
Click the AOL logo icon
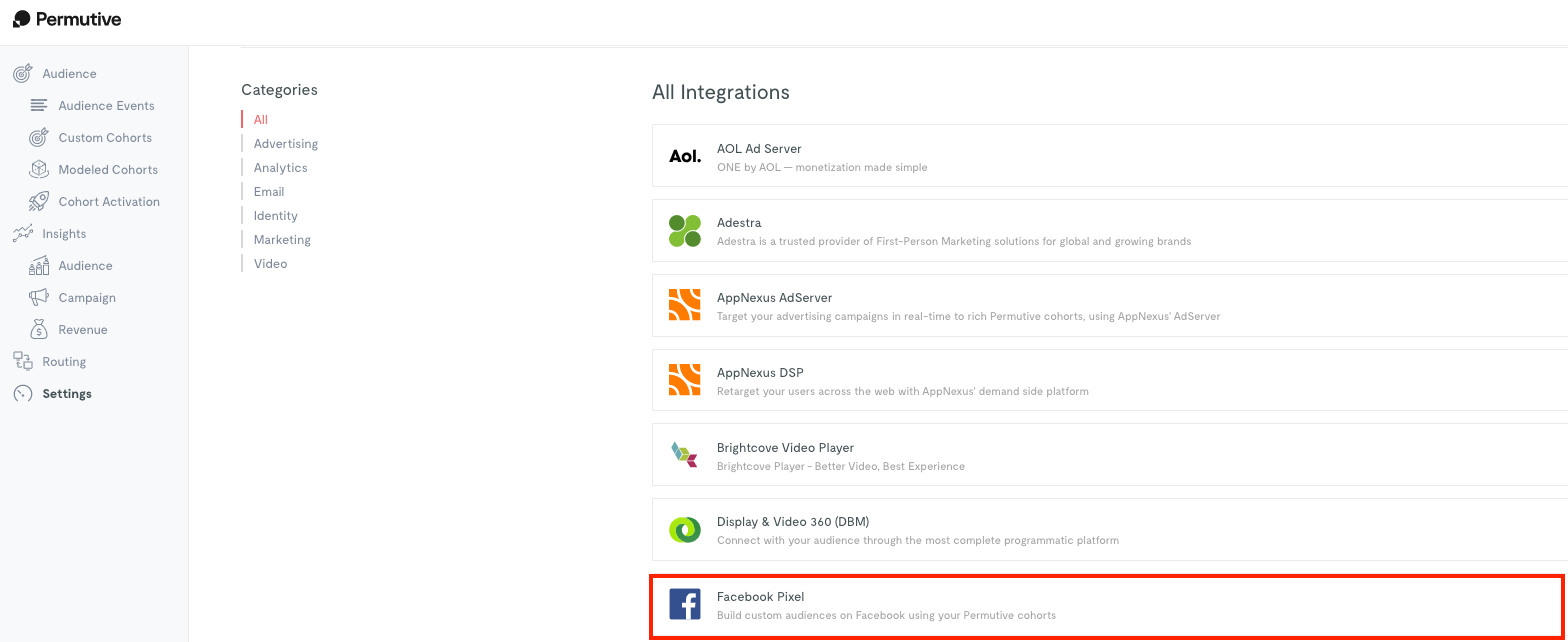click(x=685, y=156)
